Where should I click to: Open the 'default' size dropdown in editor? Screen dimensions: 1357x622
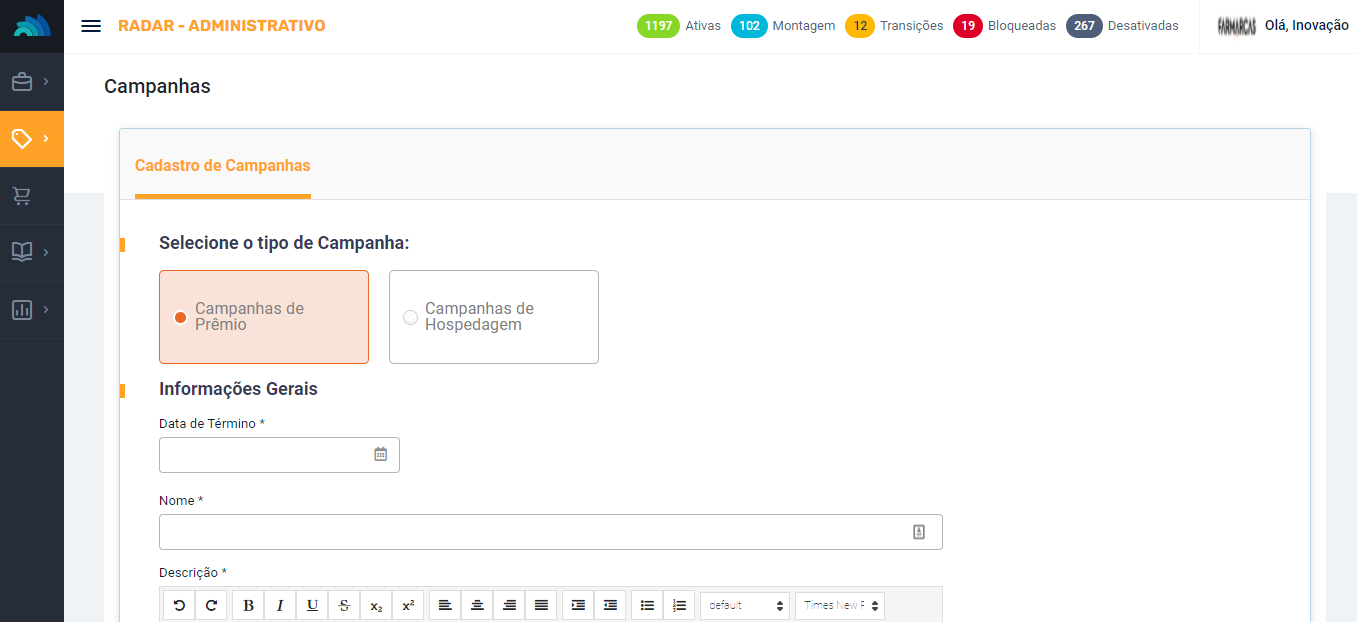[745, 605]
